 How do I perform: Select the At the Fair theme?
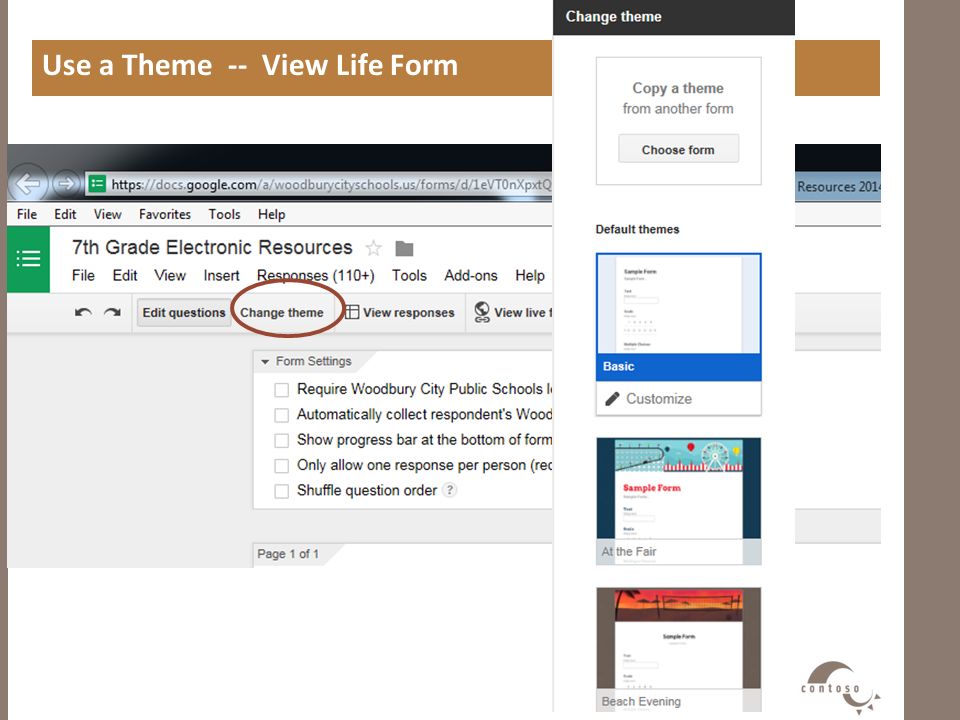(x=678, y=501)
